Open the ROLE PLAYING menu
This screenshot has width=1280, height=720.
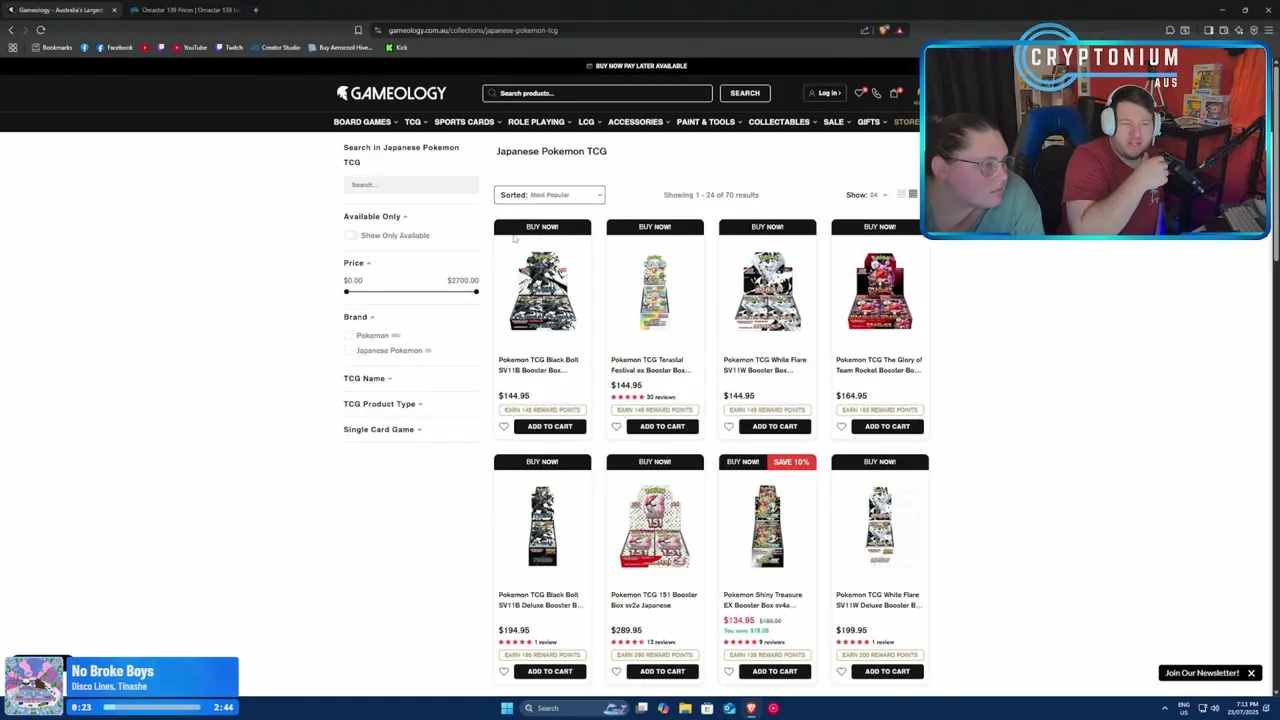(540, 122)
